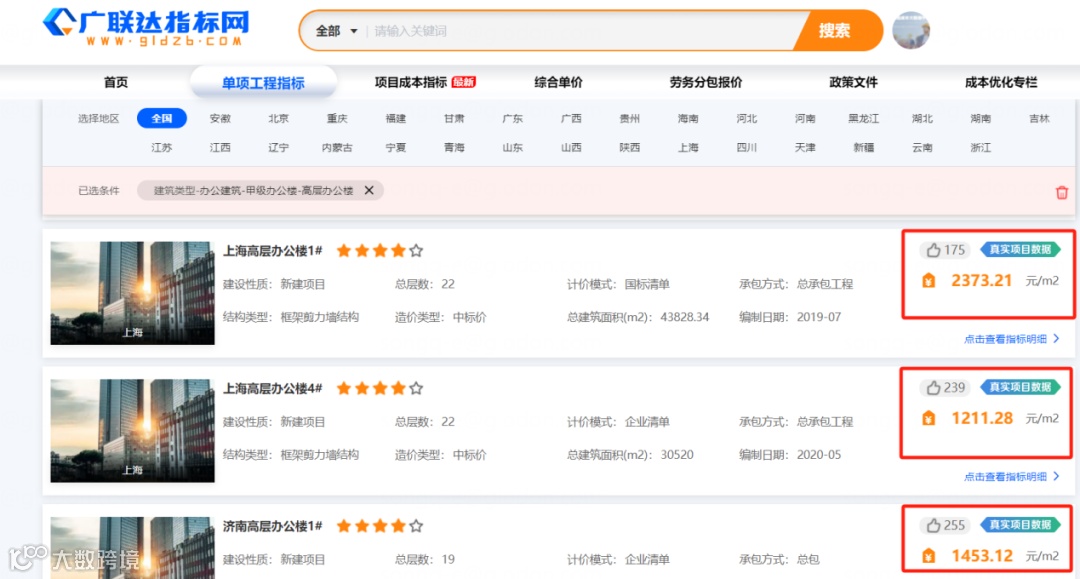
Task: Click the 43828.34 total building area value
Action: click(x=685, y=317)
